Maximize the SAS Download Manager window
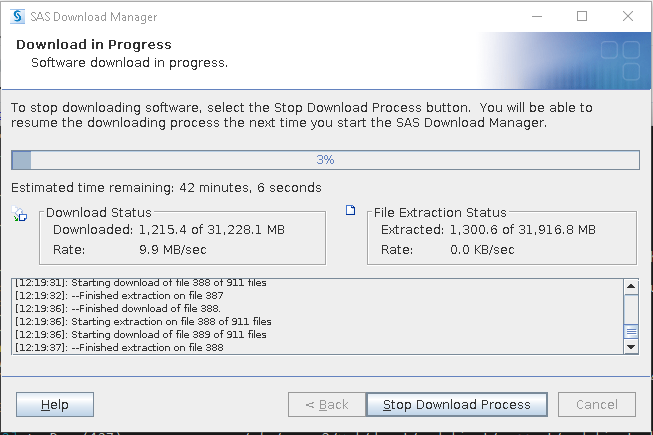This screenshot has height=435, width=653. 582,17
